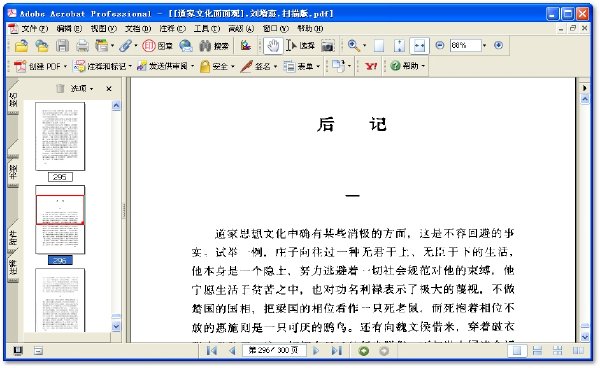
Task: Set Fit Page view
Action: pos(399,46)
